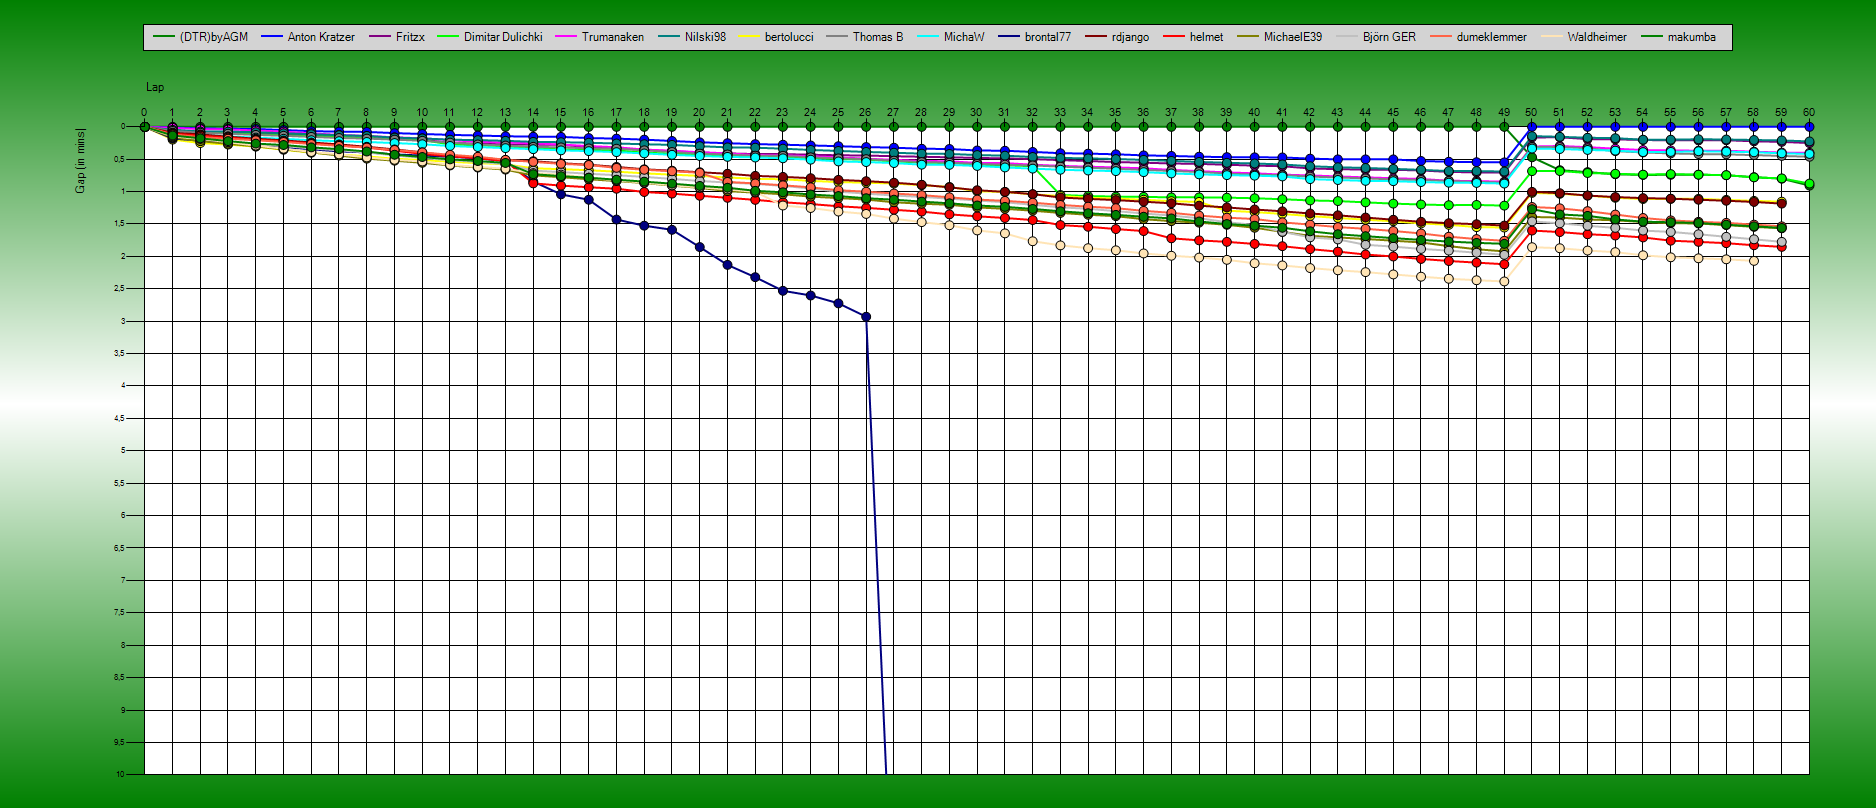The image size is (1876, 808).
Task: Click the bertolucci legend label
Action: tap(789, 37)
